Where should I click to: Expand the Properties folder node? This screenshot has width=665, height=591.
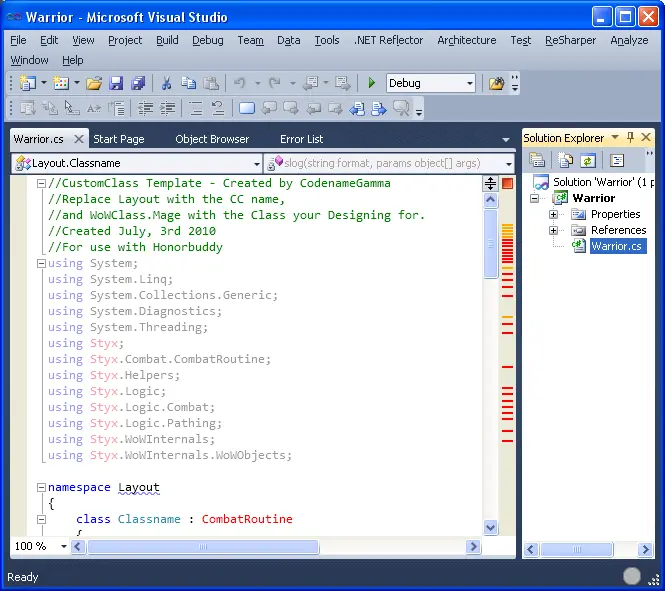553,215
